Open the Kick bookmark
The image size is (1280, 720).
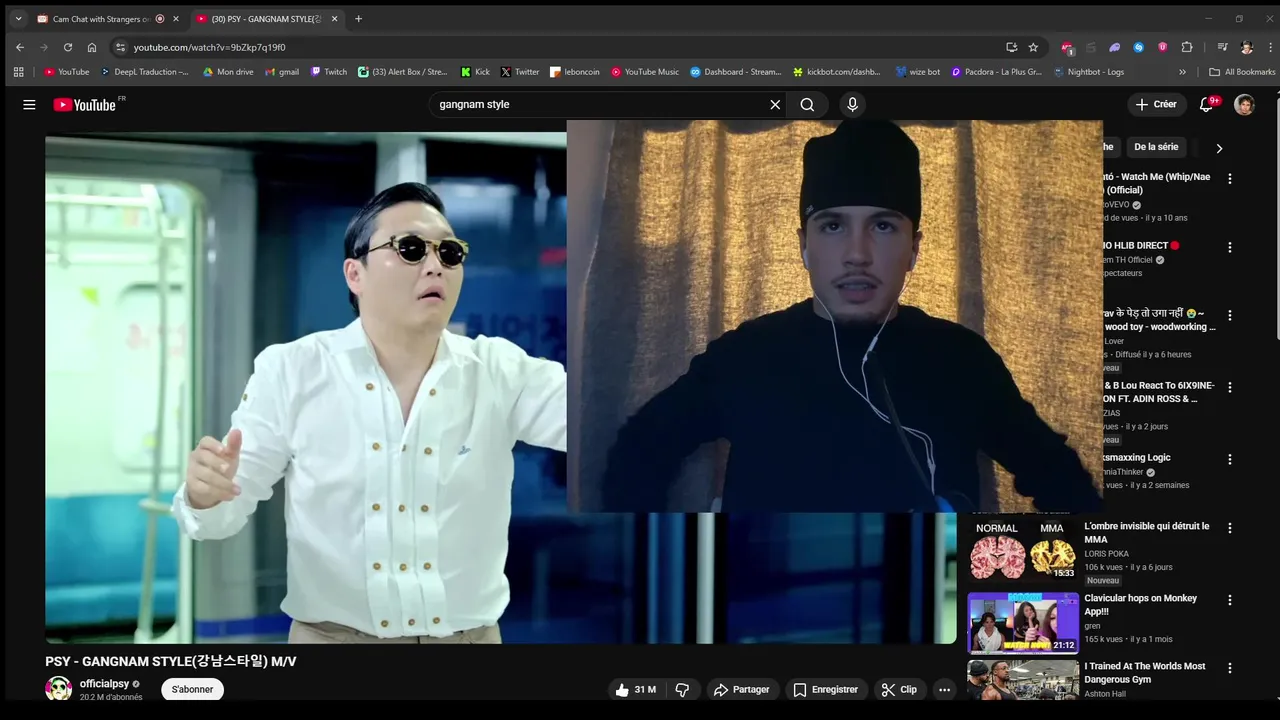pos(475,72)
